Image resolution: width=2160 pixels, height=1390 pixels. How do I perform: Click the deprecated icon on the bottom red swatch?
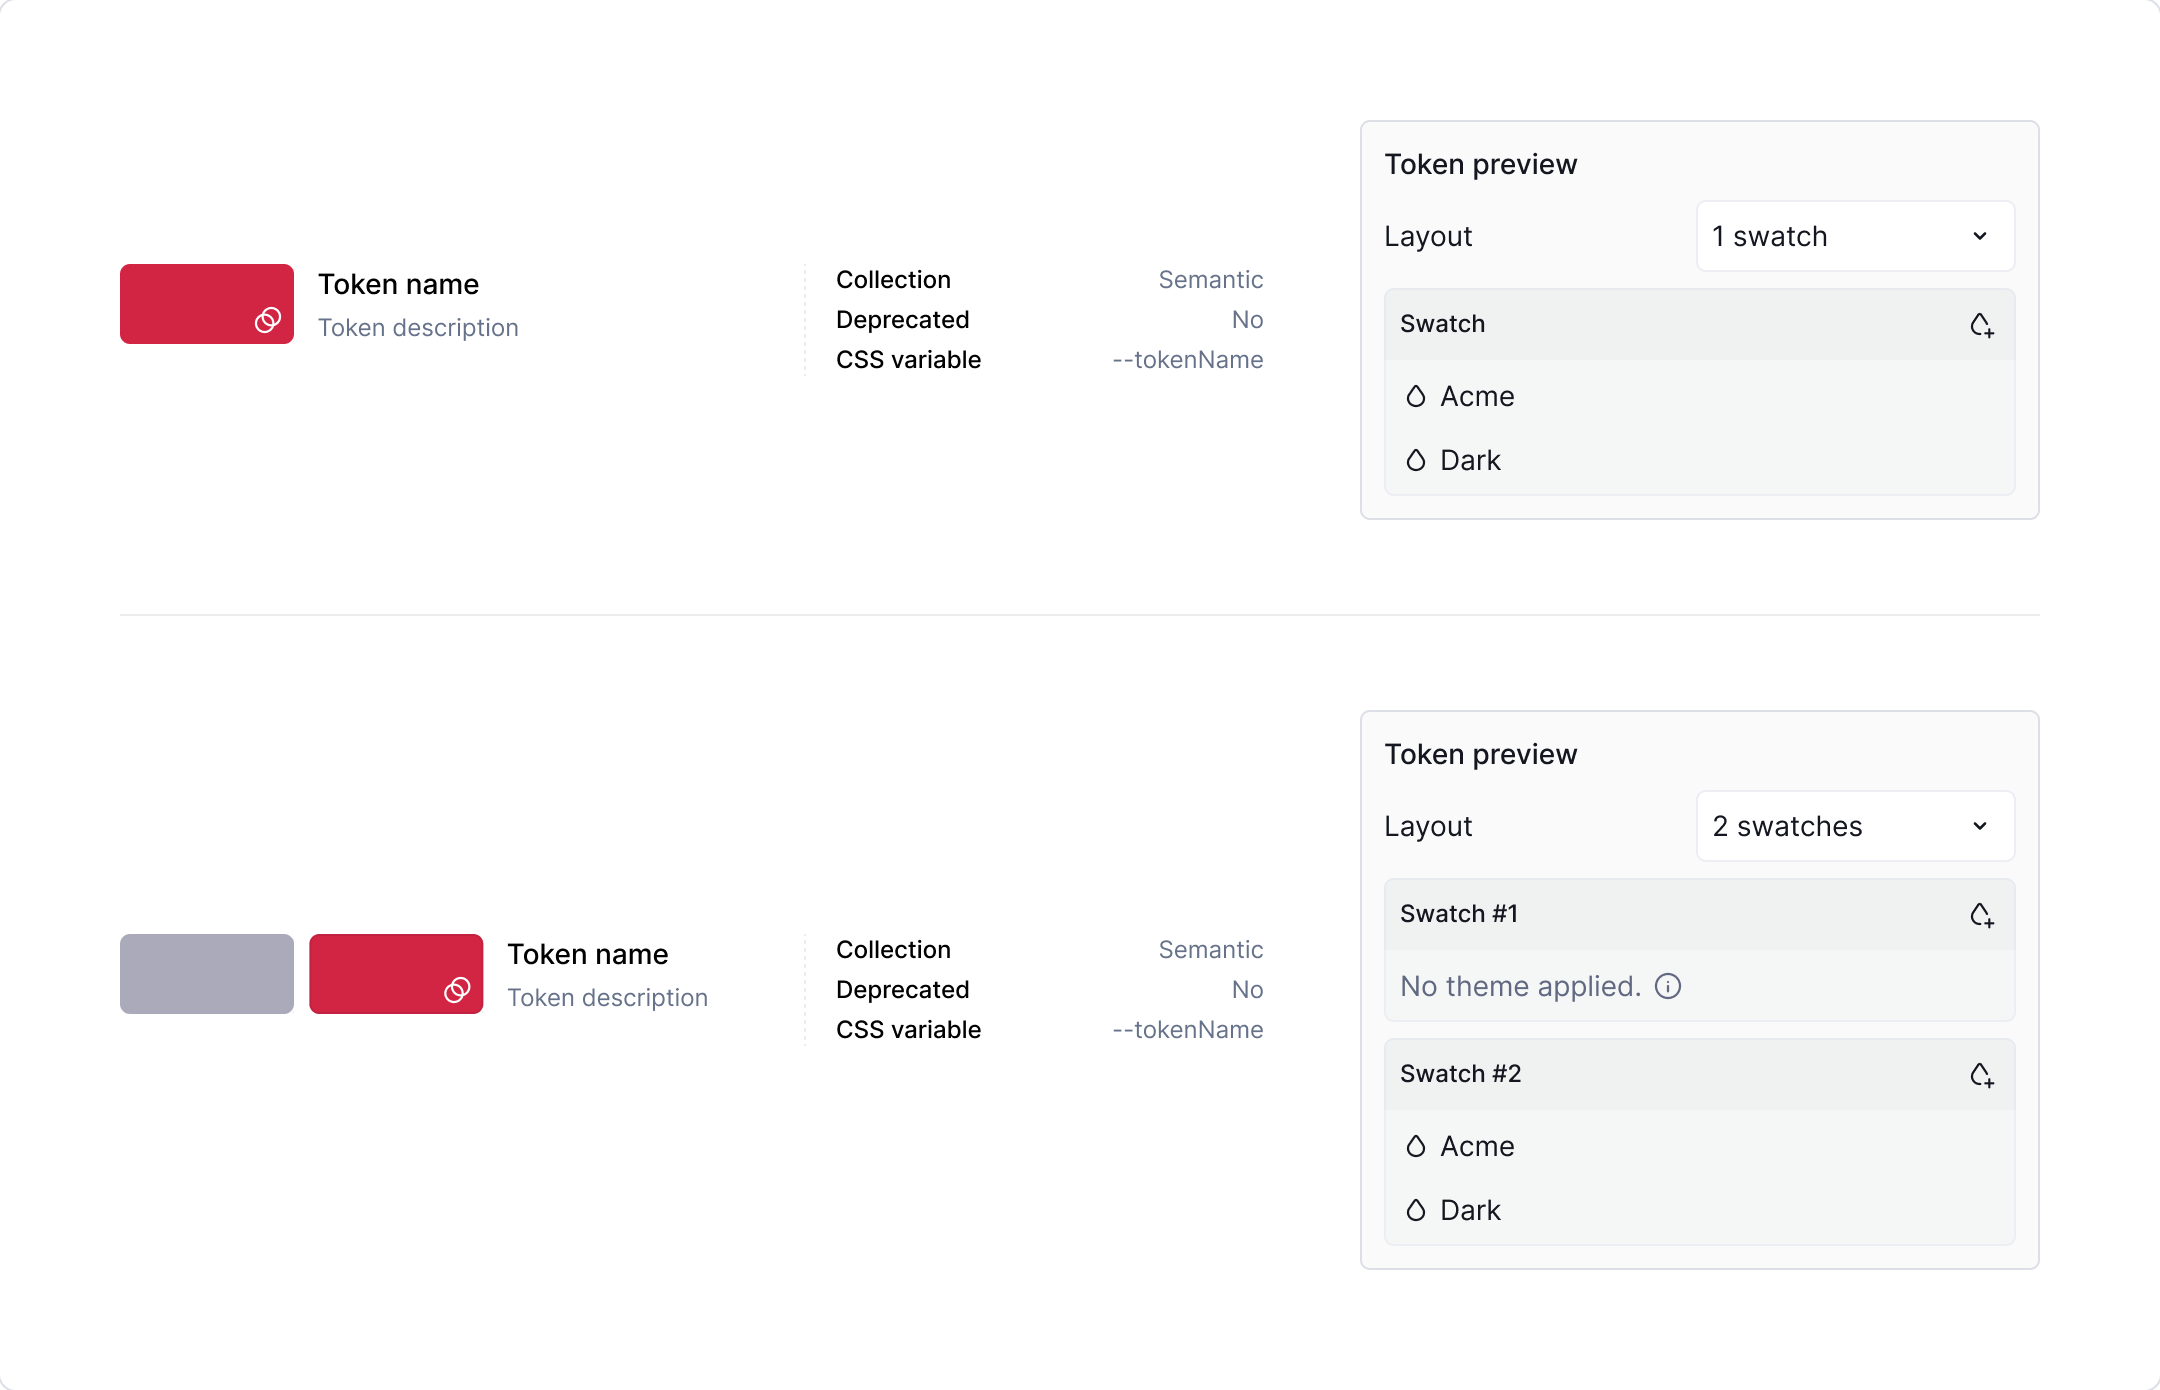click(456, 991)
